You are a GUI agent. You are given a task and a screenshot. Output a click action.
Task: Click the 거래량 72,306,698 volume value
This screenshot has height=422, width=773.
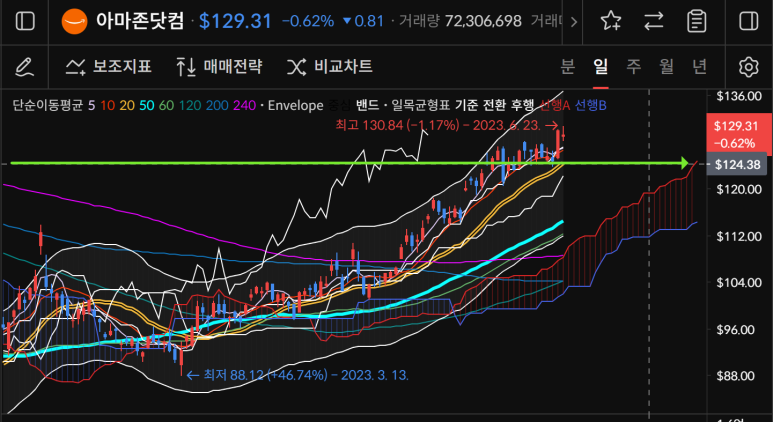[x=460, y=21]
